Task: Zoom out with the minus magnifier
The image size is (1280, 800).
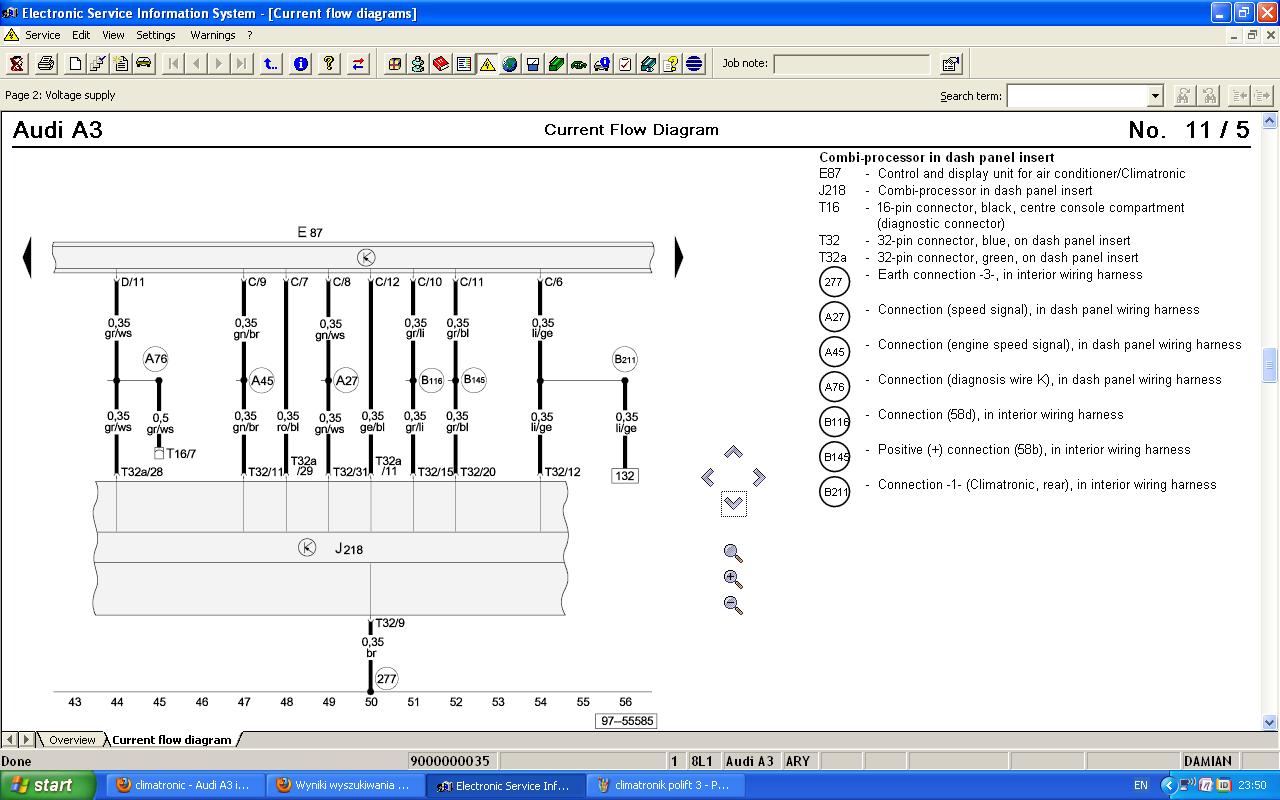Action: (x=733, y=605)
